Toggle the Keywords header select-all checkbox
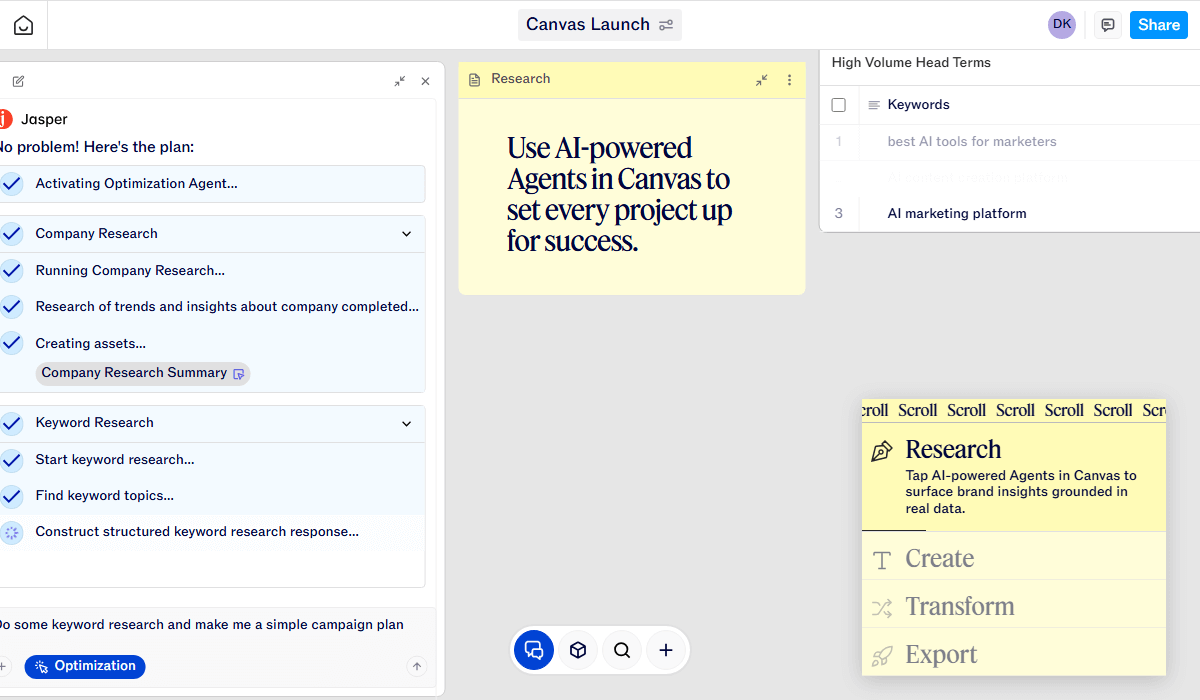 point(839,105)
